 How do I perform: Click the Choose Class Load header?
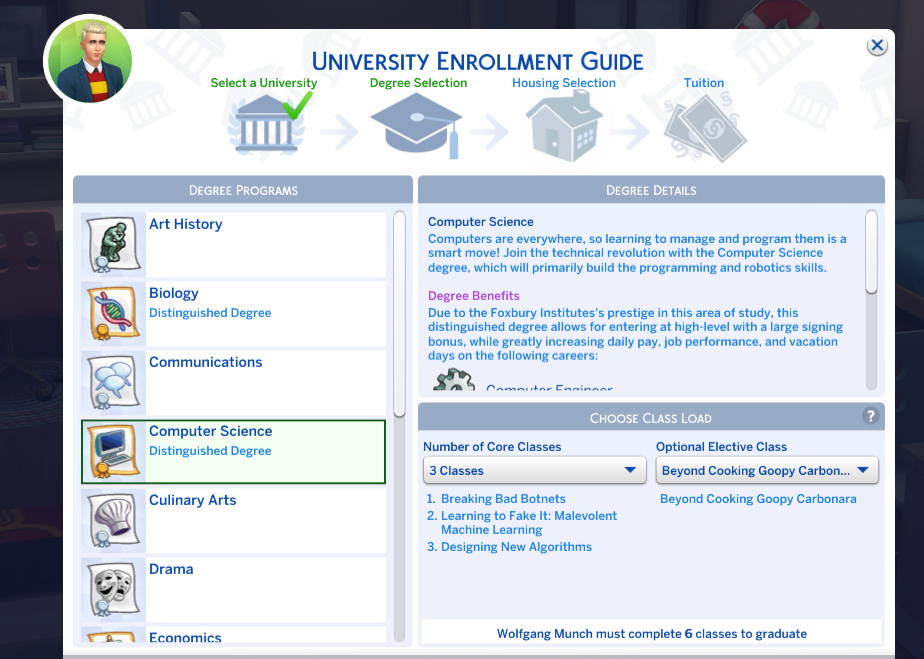tap(651, 418)
